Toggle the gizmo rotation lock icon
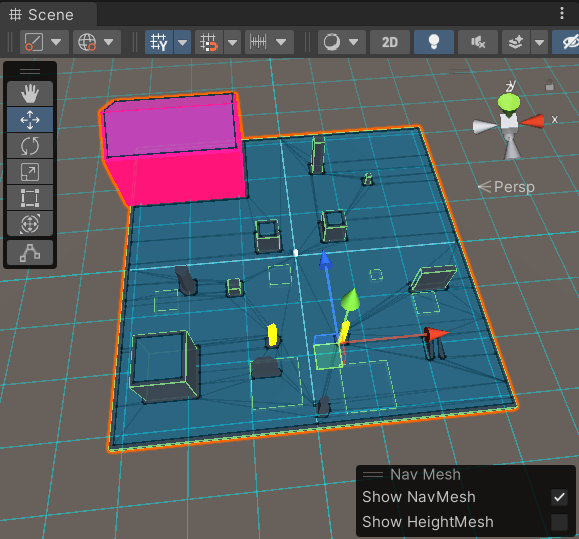Image resolution: width=579 pixels, height=539 pixels. [550, 85]
